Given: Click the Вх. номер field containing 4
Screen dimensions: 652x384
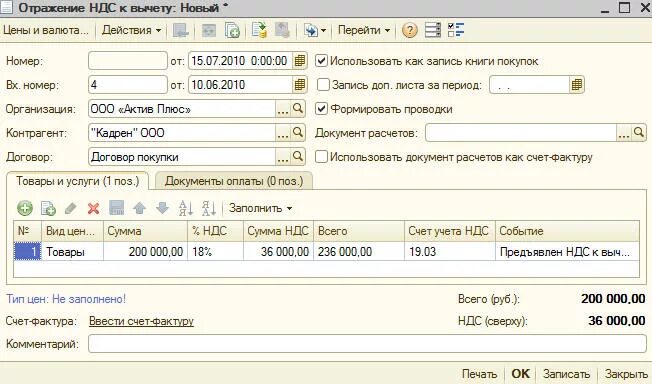Looking at the screenshot, I should [128, 85].
